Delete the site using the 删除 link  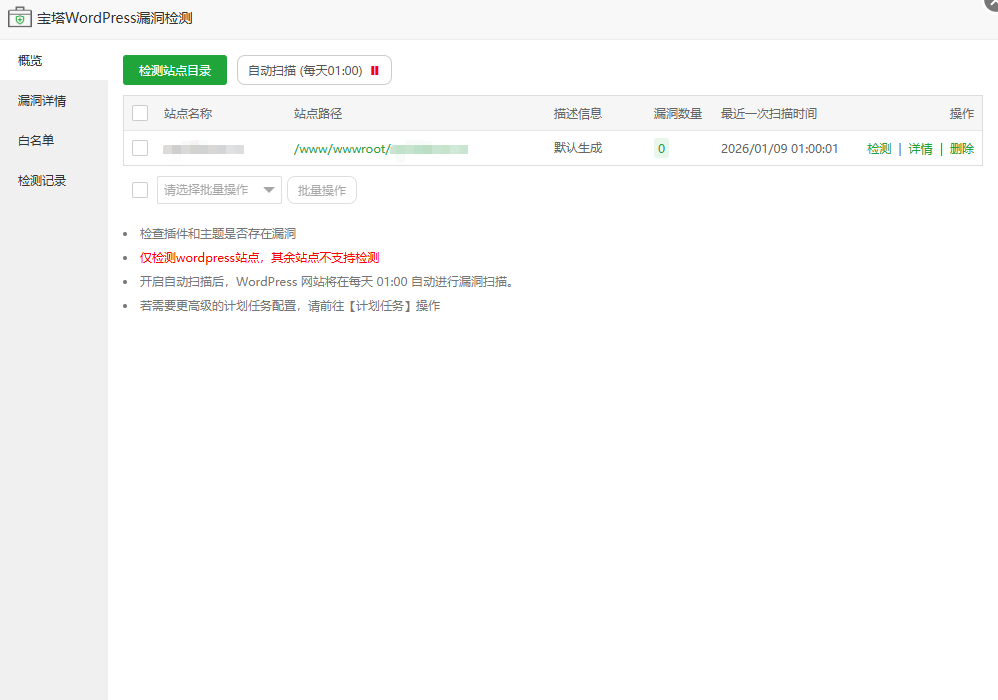961,148
